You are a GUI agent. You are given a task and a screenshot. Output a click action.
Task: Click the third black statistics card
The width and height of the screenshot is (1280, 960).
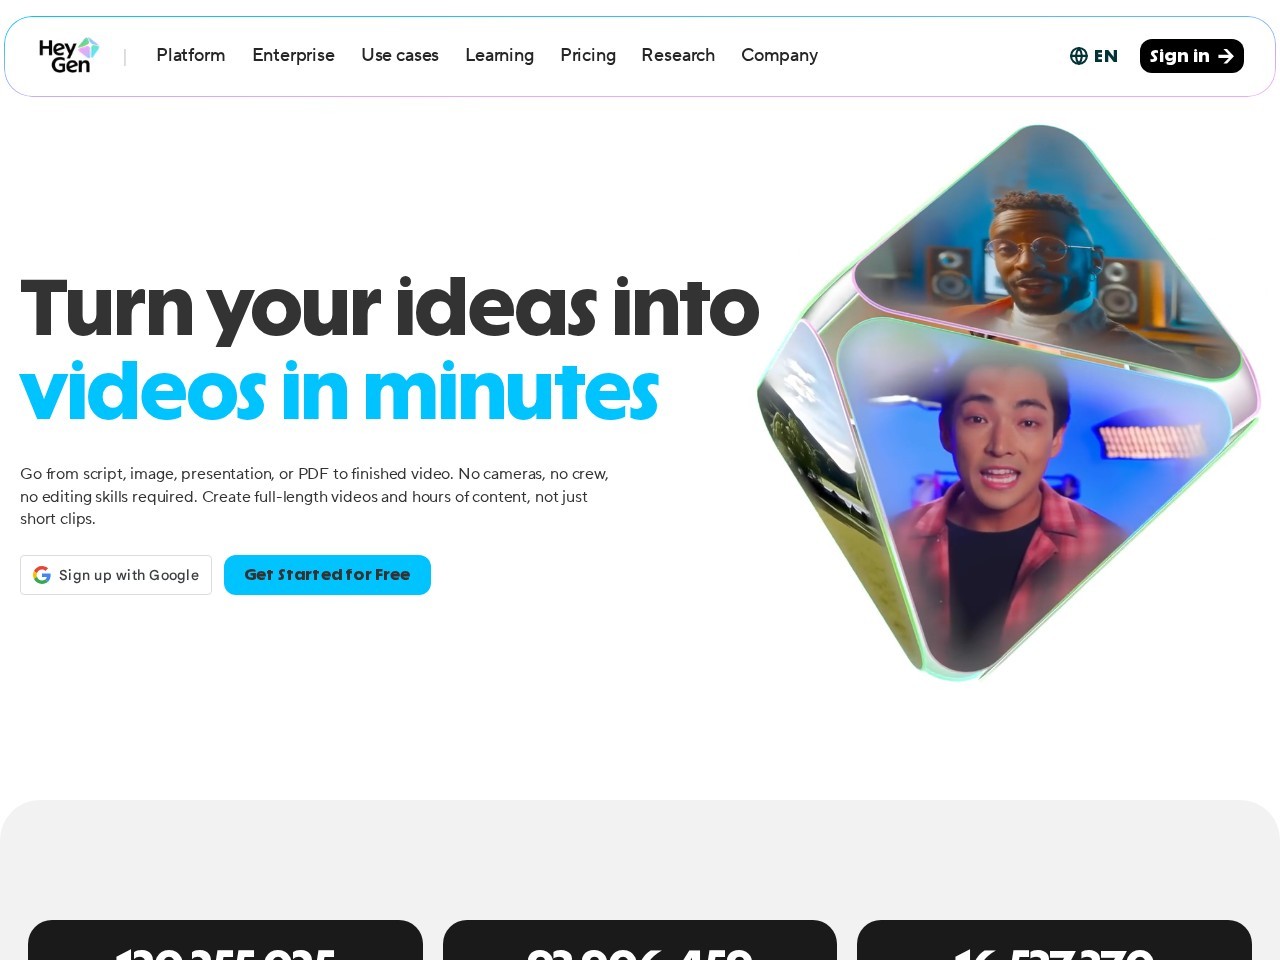click(1054, 940)
